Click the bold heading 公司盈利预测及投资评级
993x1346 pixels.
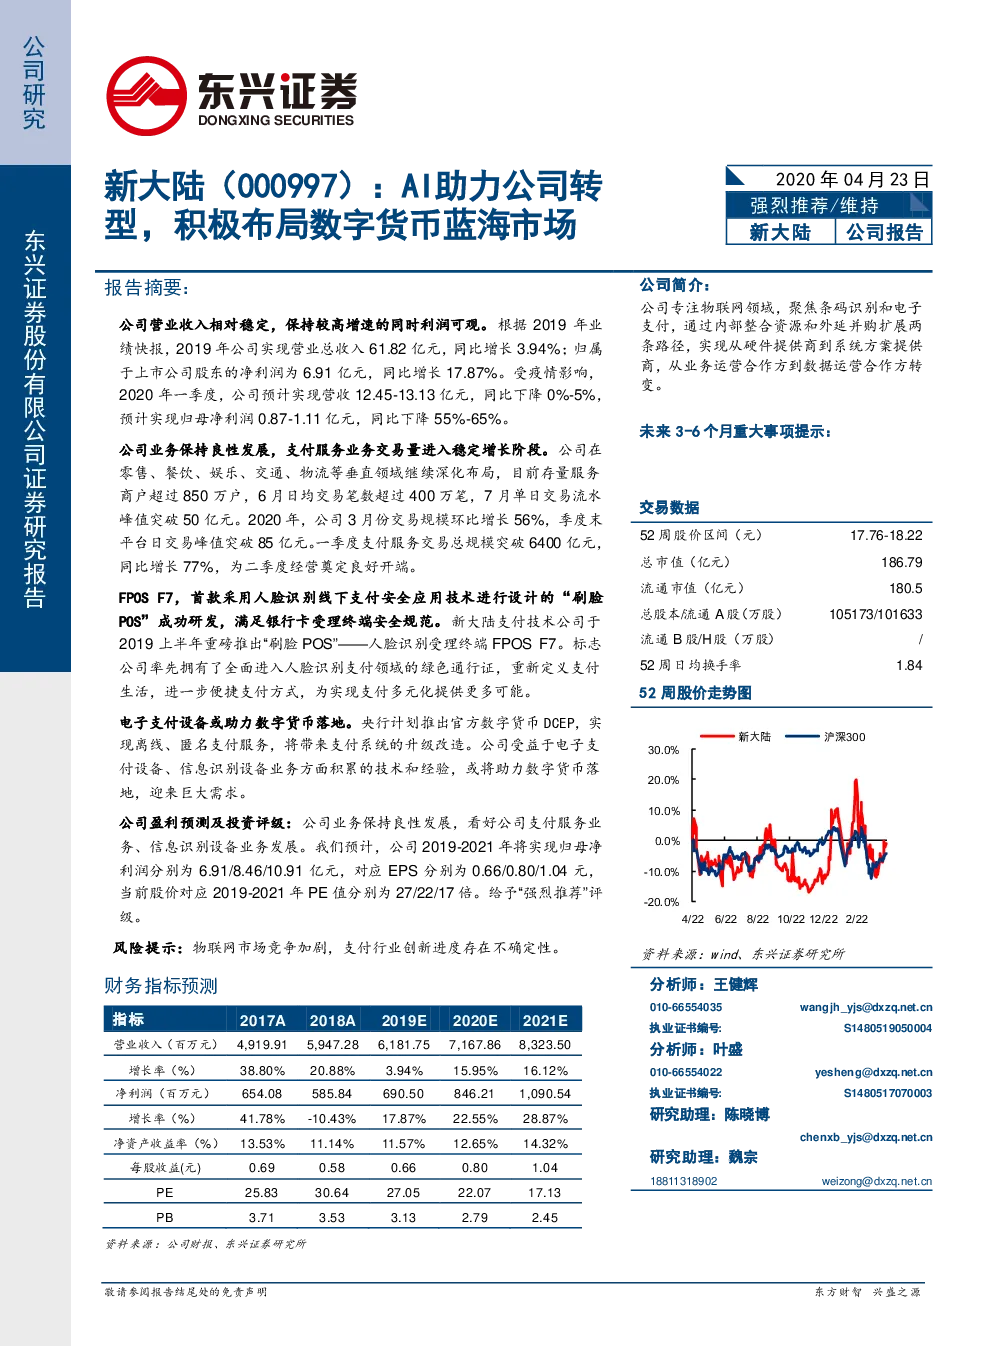pos(206,823)
